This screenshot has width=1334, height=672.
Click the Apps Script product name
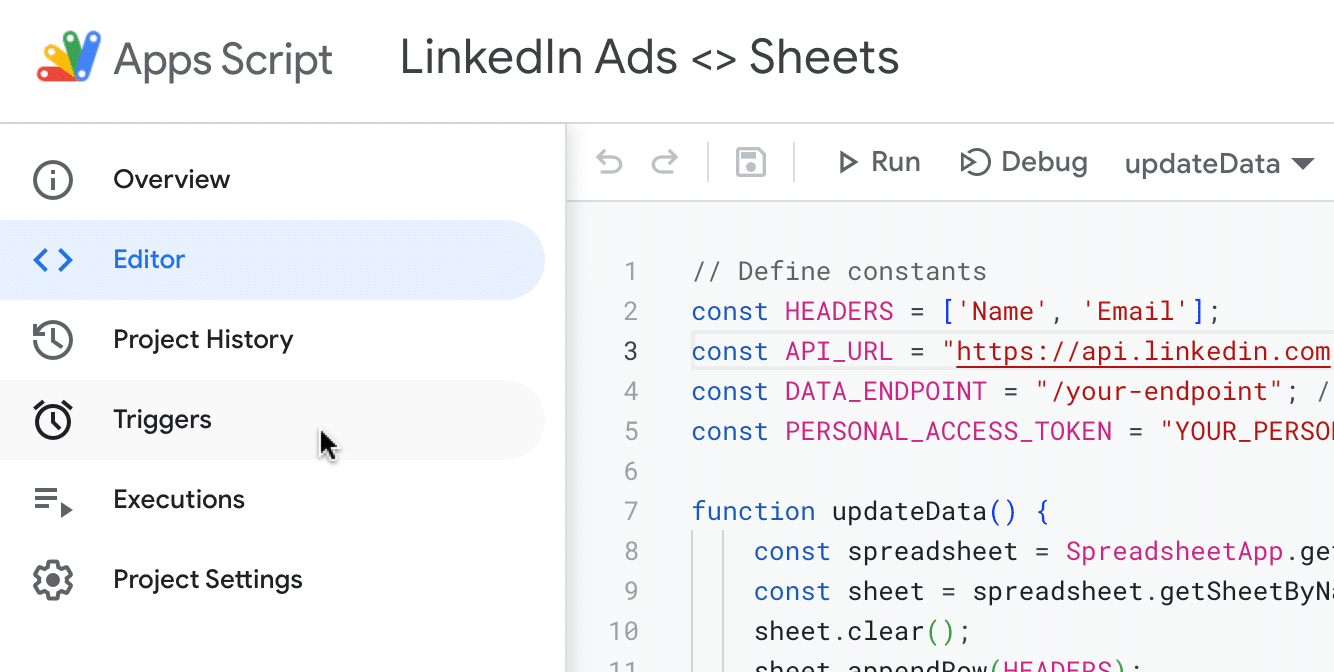pyautogui.click(x=223, y=60)
